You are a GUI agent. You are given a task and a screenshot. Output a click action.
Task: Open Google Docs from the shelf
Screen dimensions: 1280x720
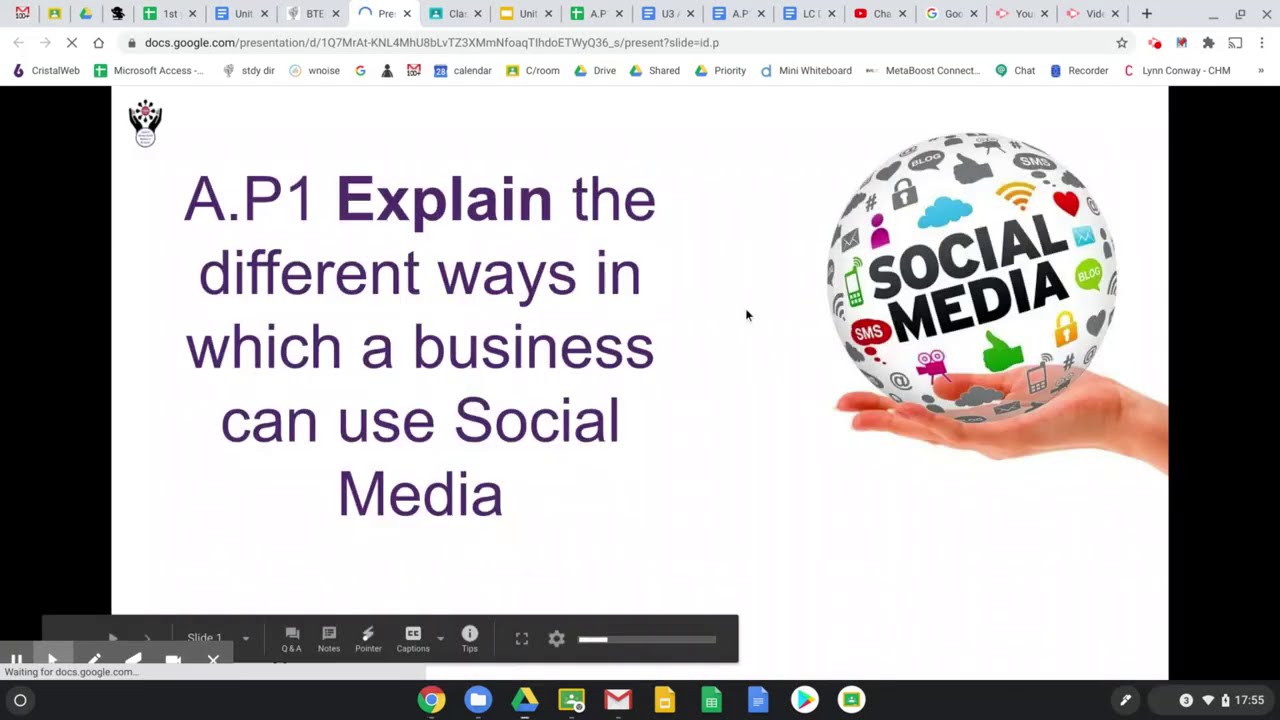coord(758,700)
